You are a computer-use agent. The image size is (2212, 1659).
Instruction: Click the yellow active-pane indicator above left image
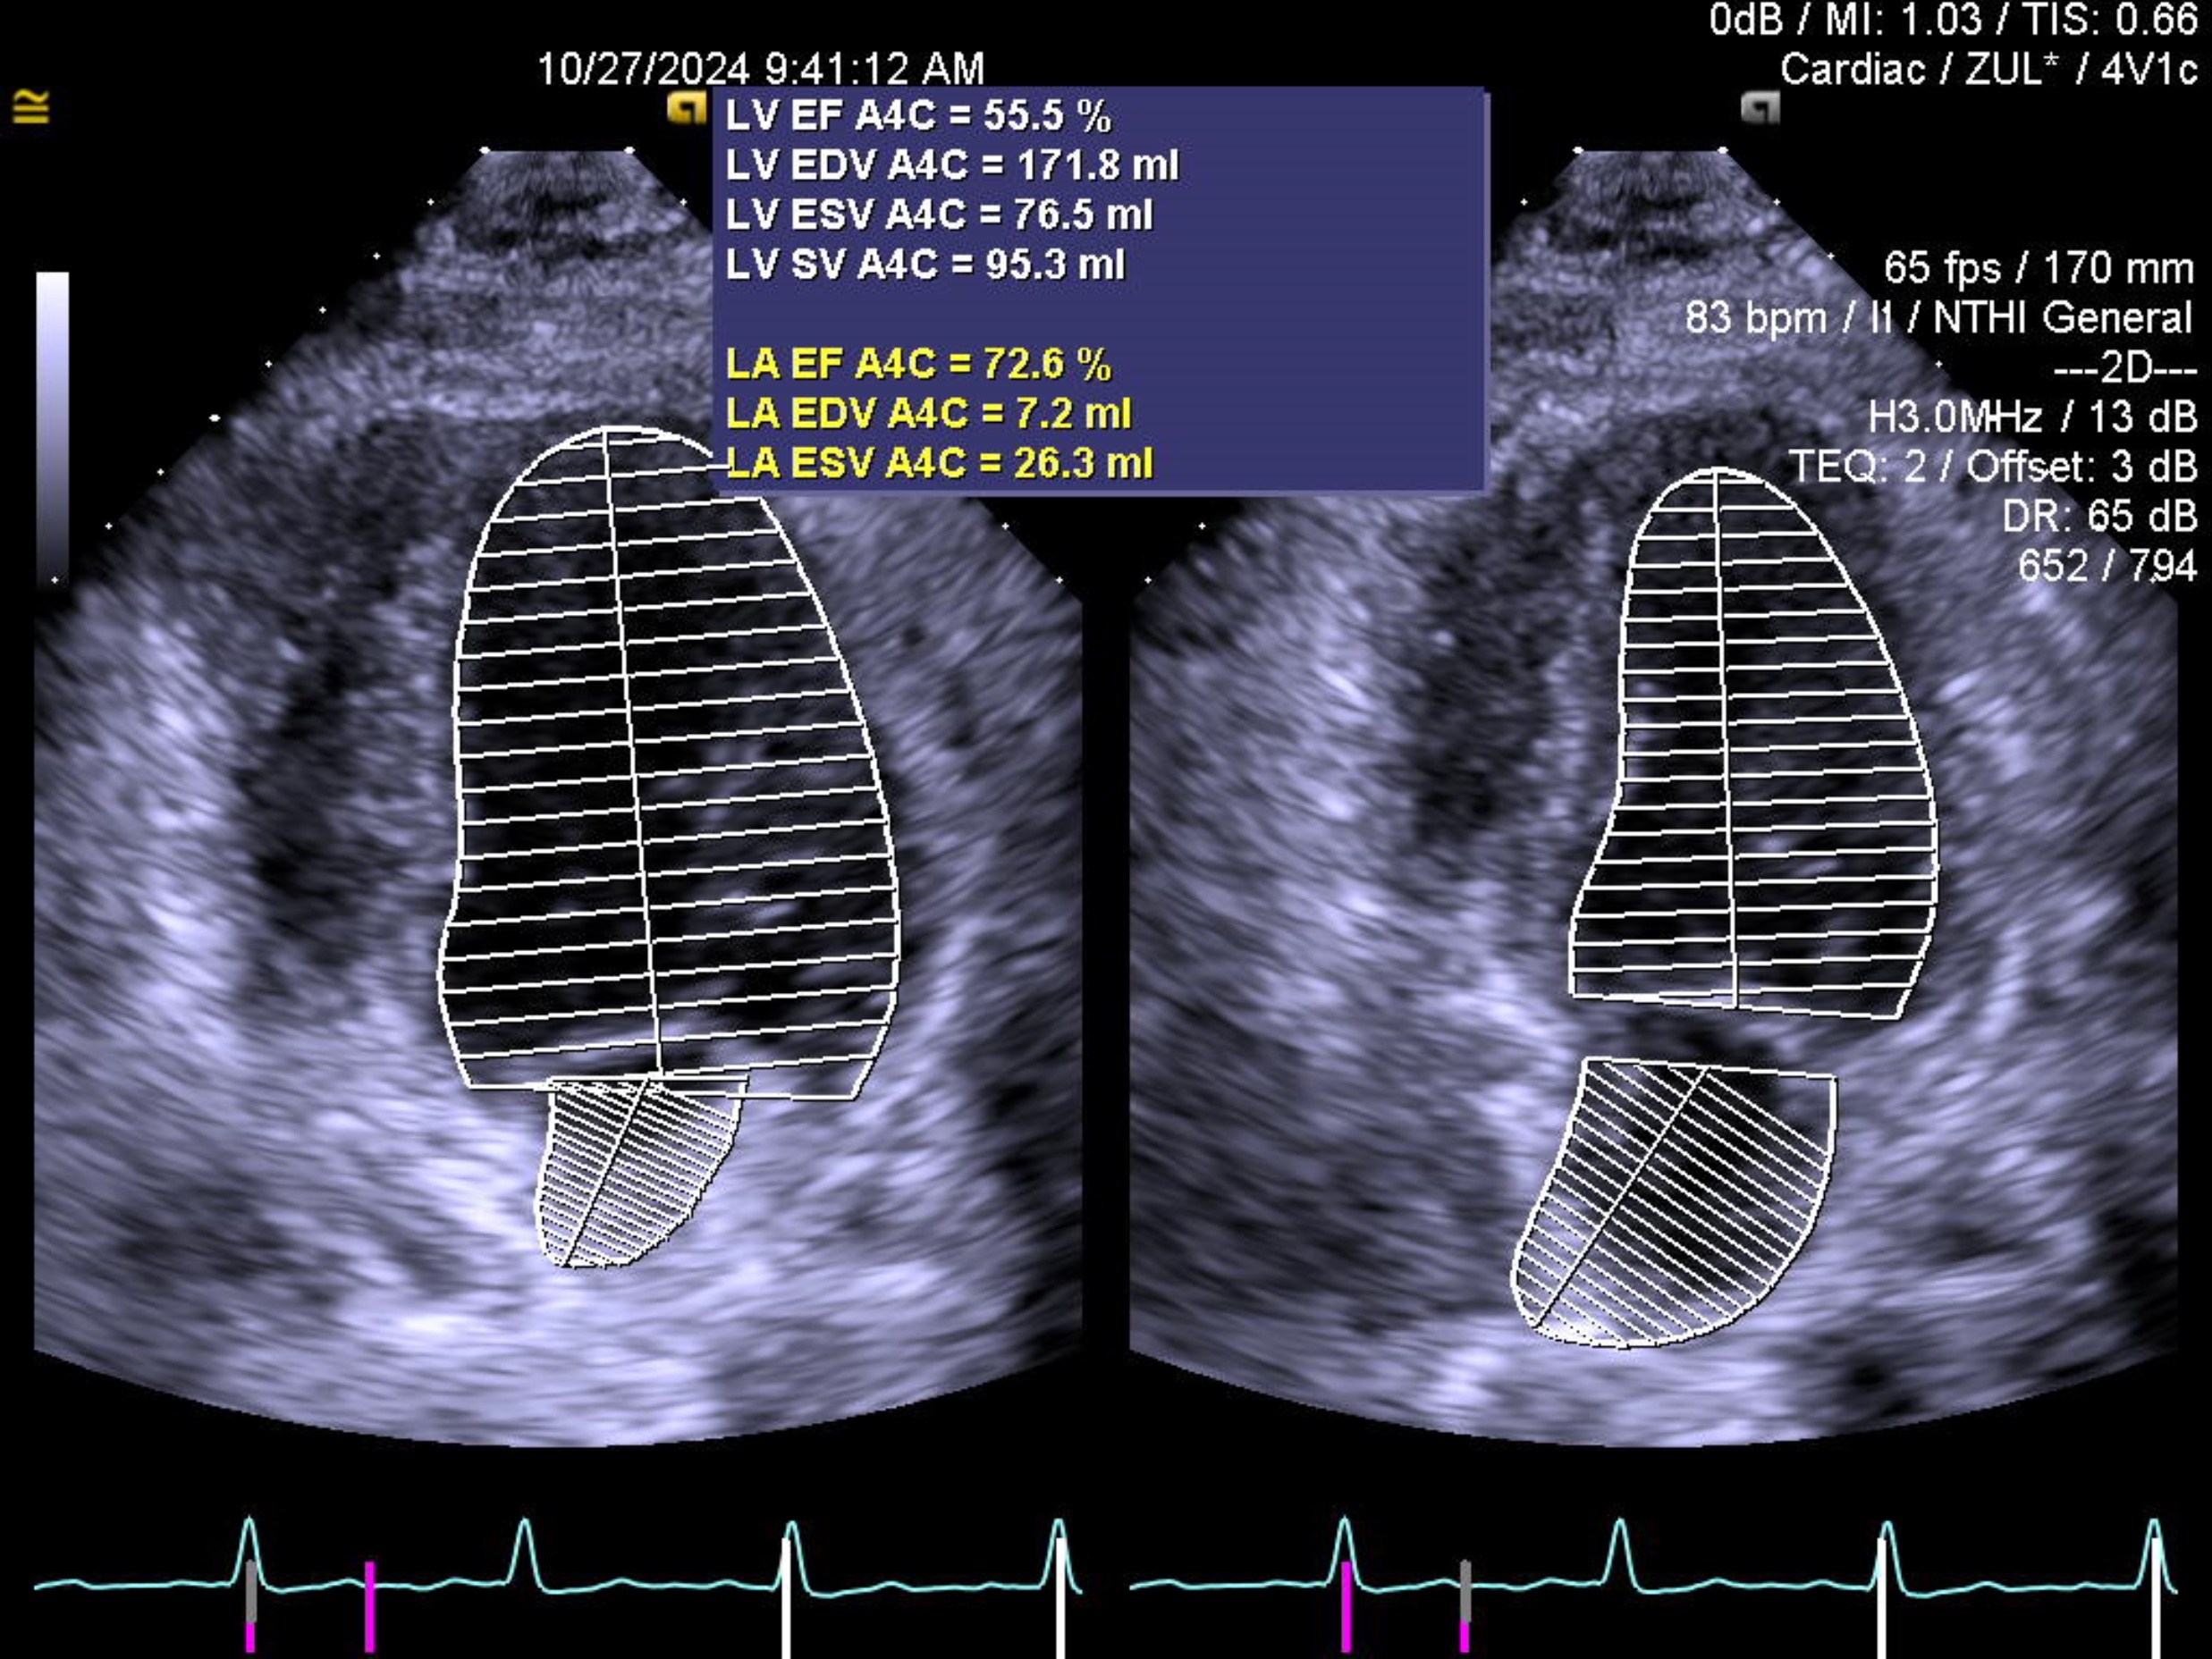click(x=686, y=108)
